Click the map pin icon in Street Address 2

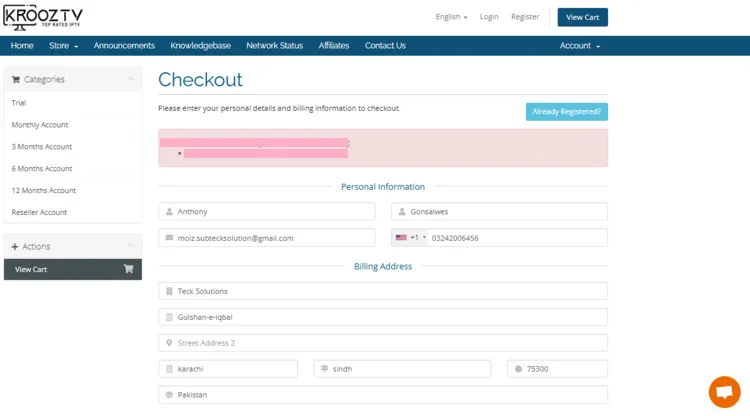(169, 343)
